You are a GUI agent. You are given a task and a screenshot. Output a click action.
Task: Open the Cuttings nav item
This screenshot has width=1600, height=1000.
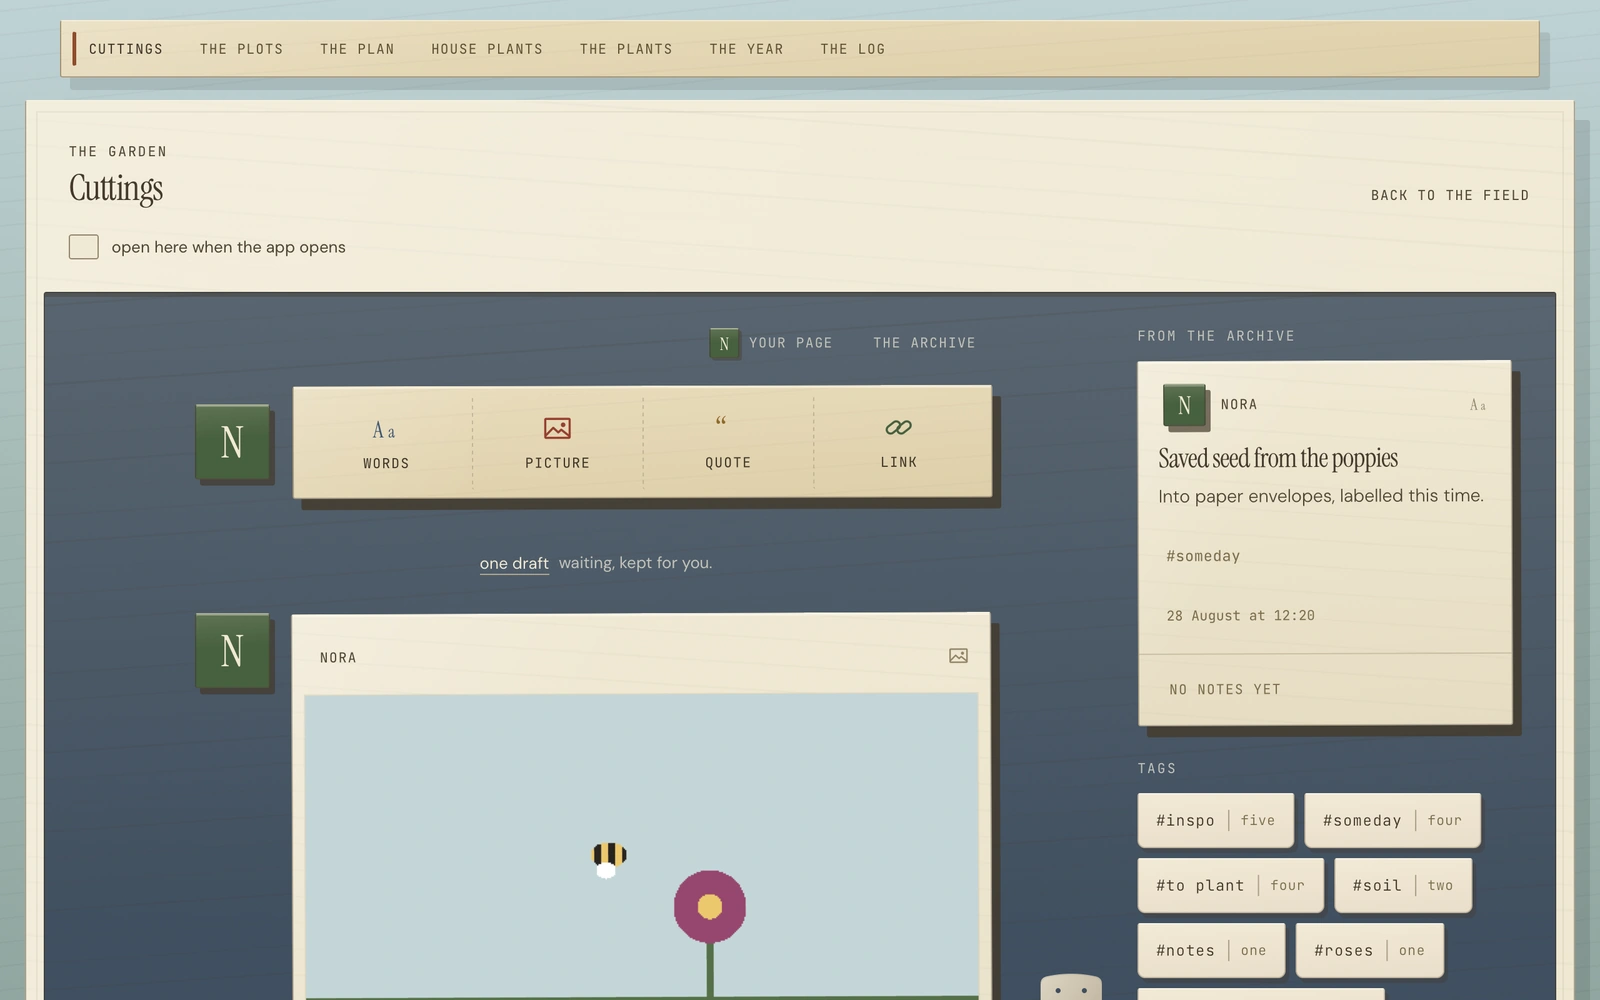[x=126, y=49]
